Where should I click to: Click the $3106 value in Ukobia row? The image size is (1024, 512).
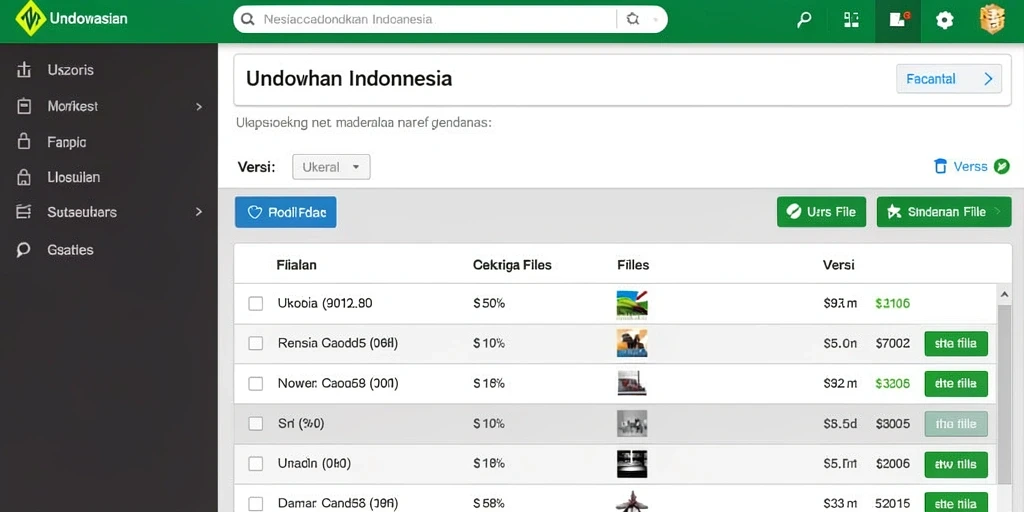[x=892, y=304]
